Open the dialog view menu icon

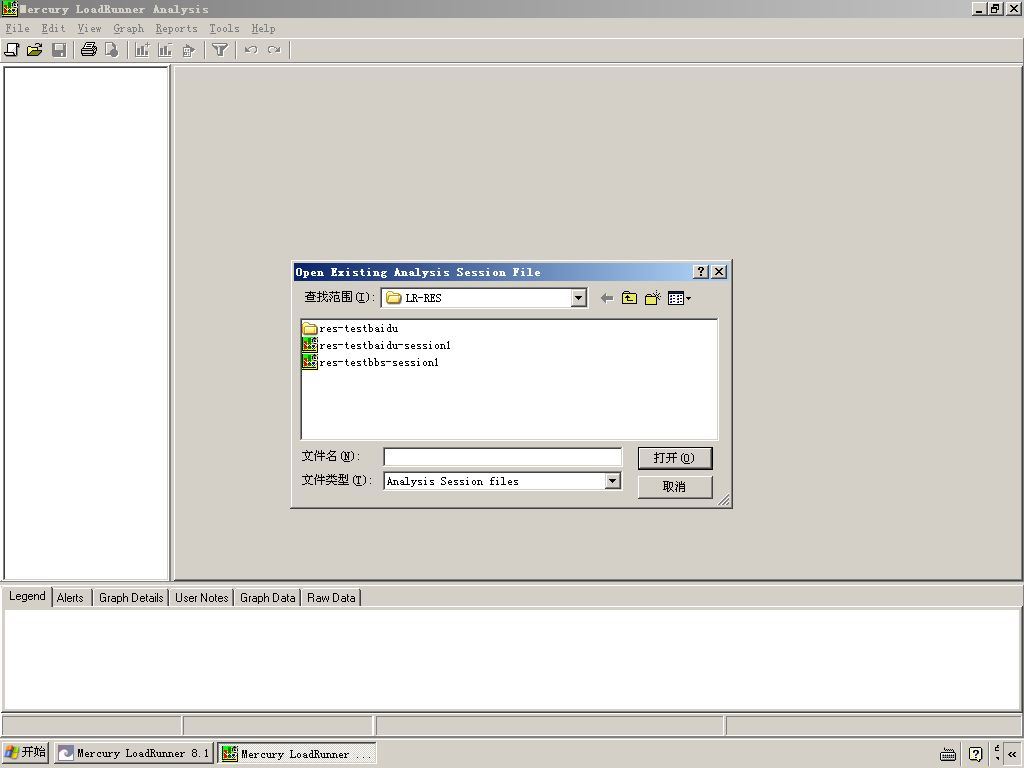tap(679, 298)
